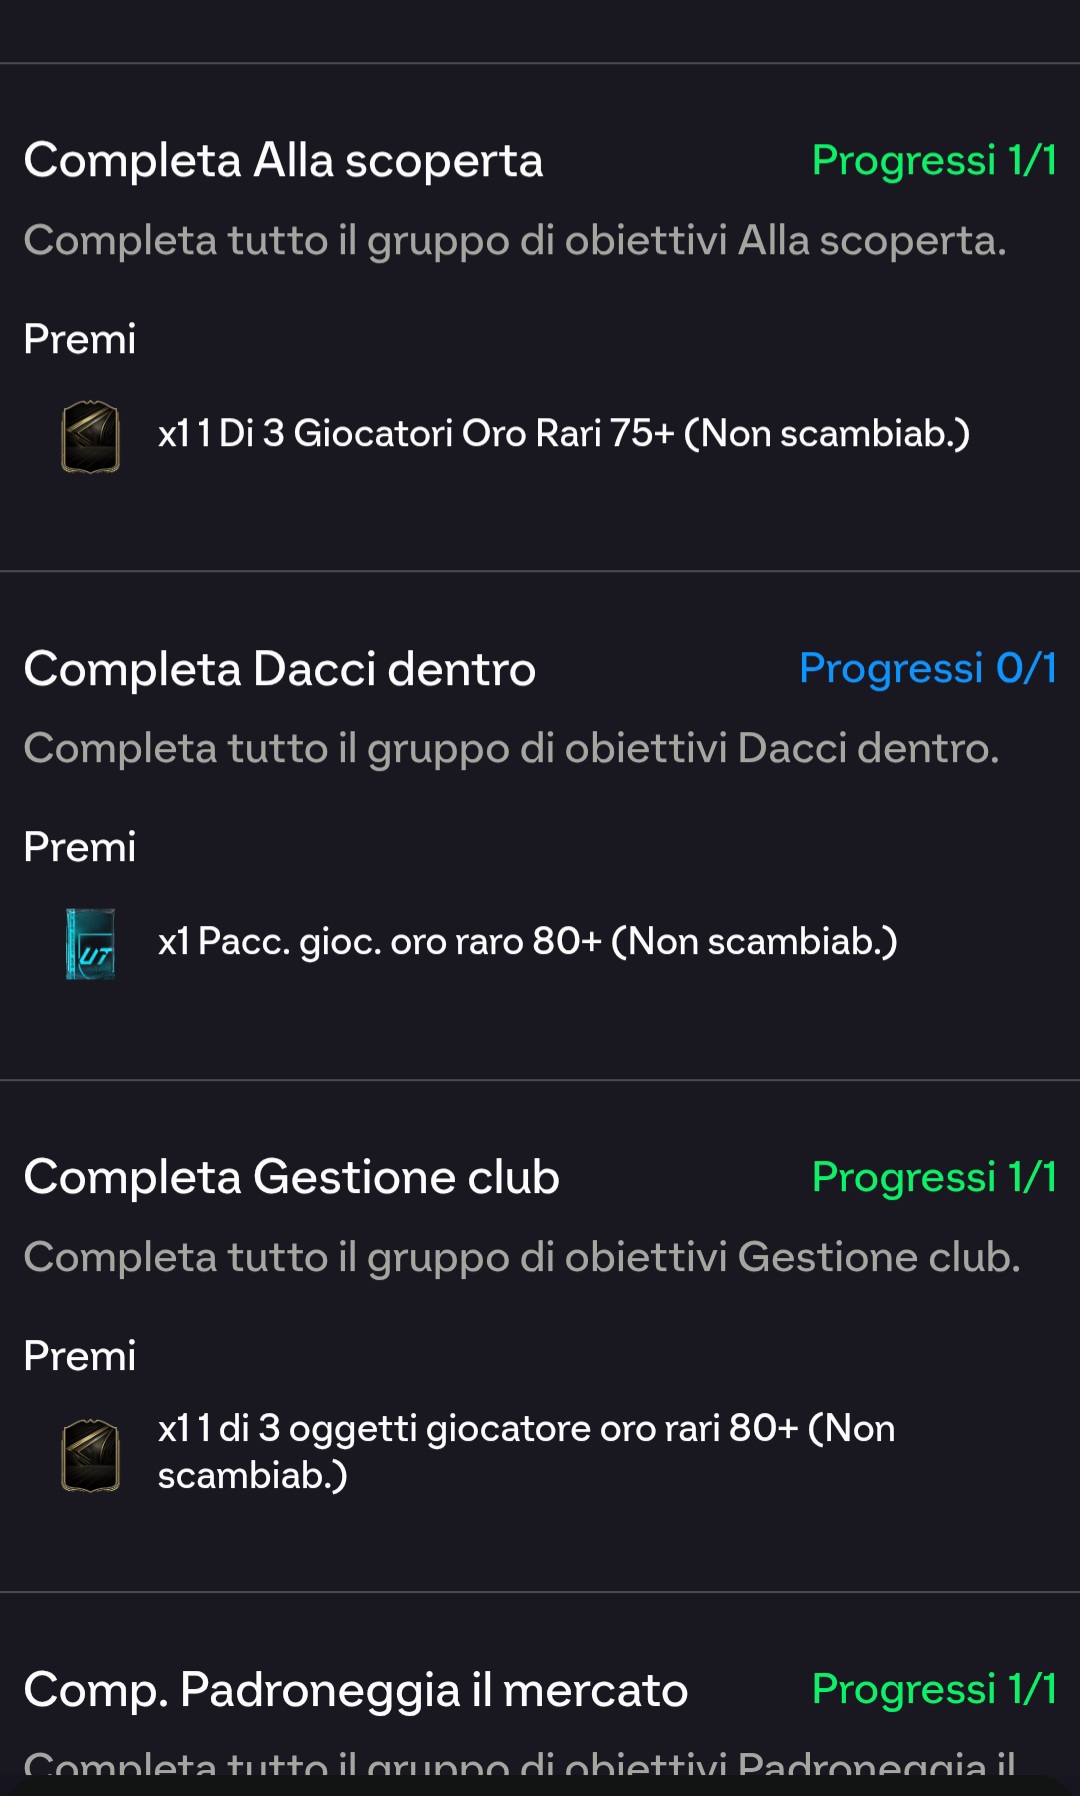Viewport: 1080px width, 1796px height.
Task: Tap Premi label under Gestione club
Action: click(x=80, y=1357)
